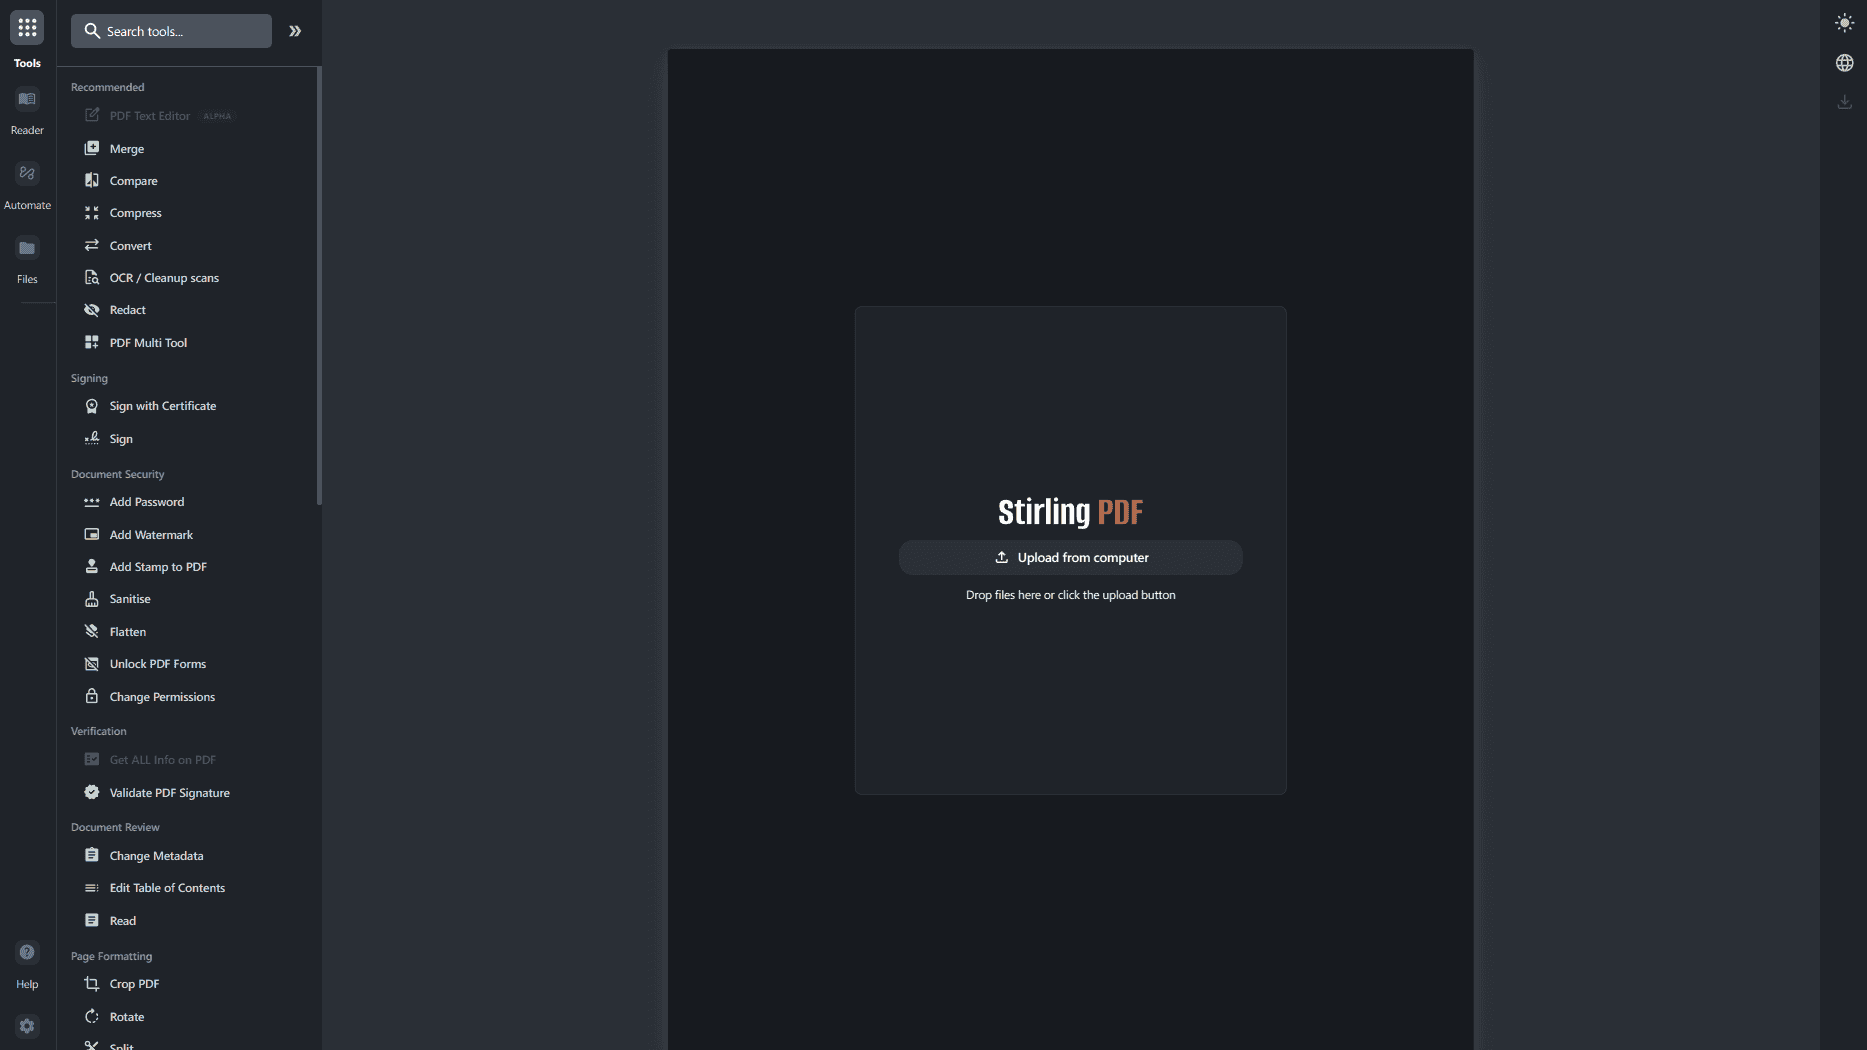This screenshot has width=1867, height=1050.
Task: Click Upload from computer button
Action: coord(1070,558)
